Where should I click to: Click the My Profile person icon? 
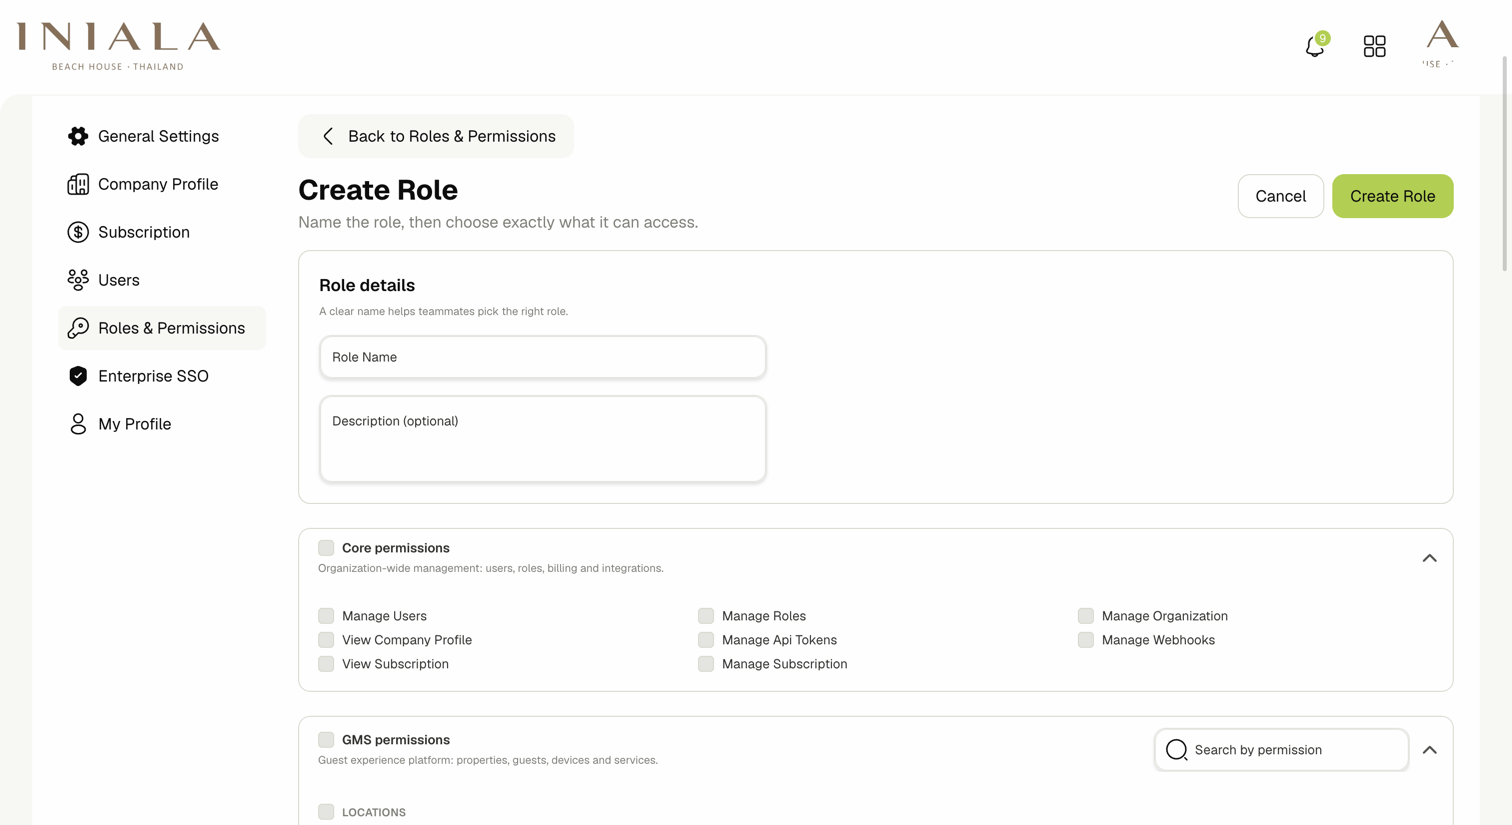[78, 424]
